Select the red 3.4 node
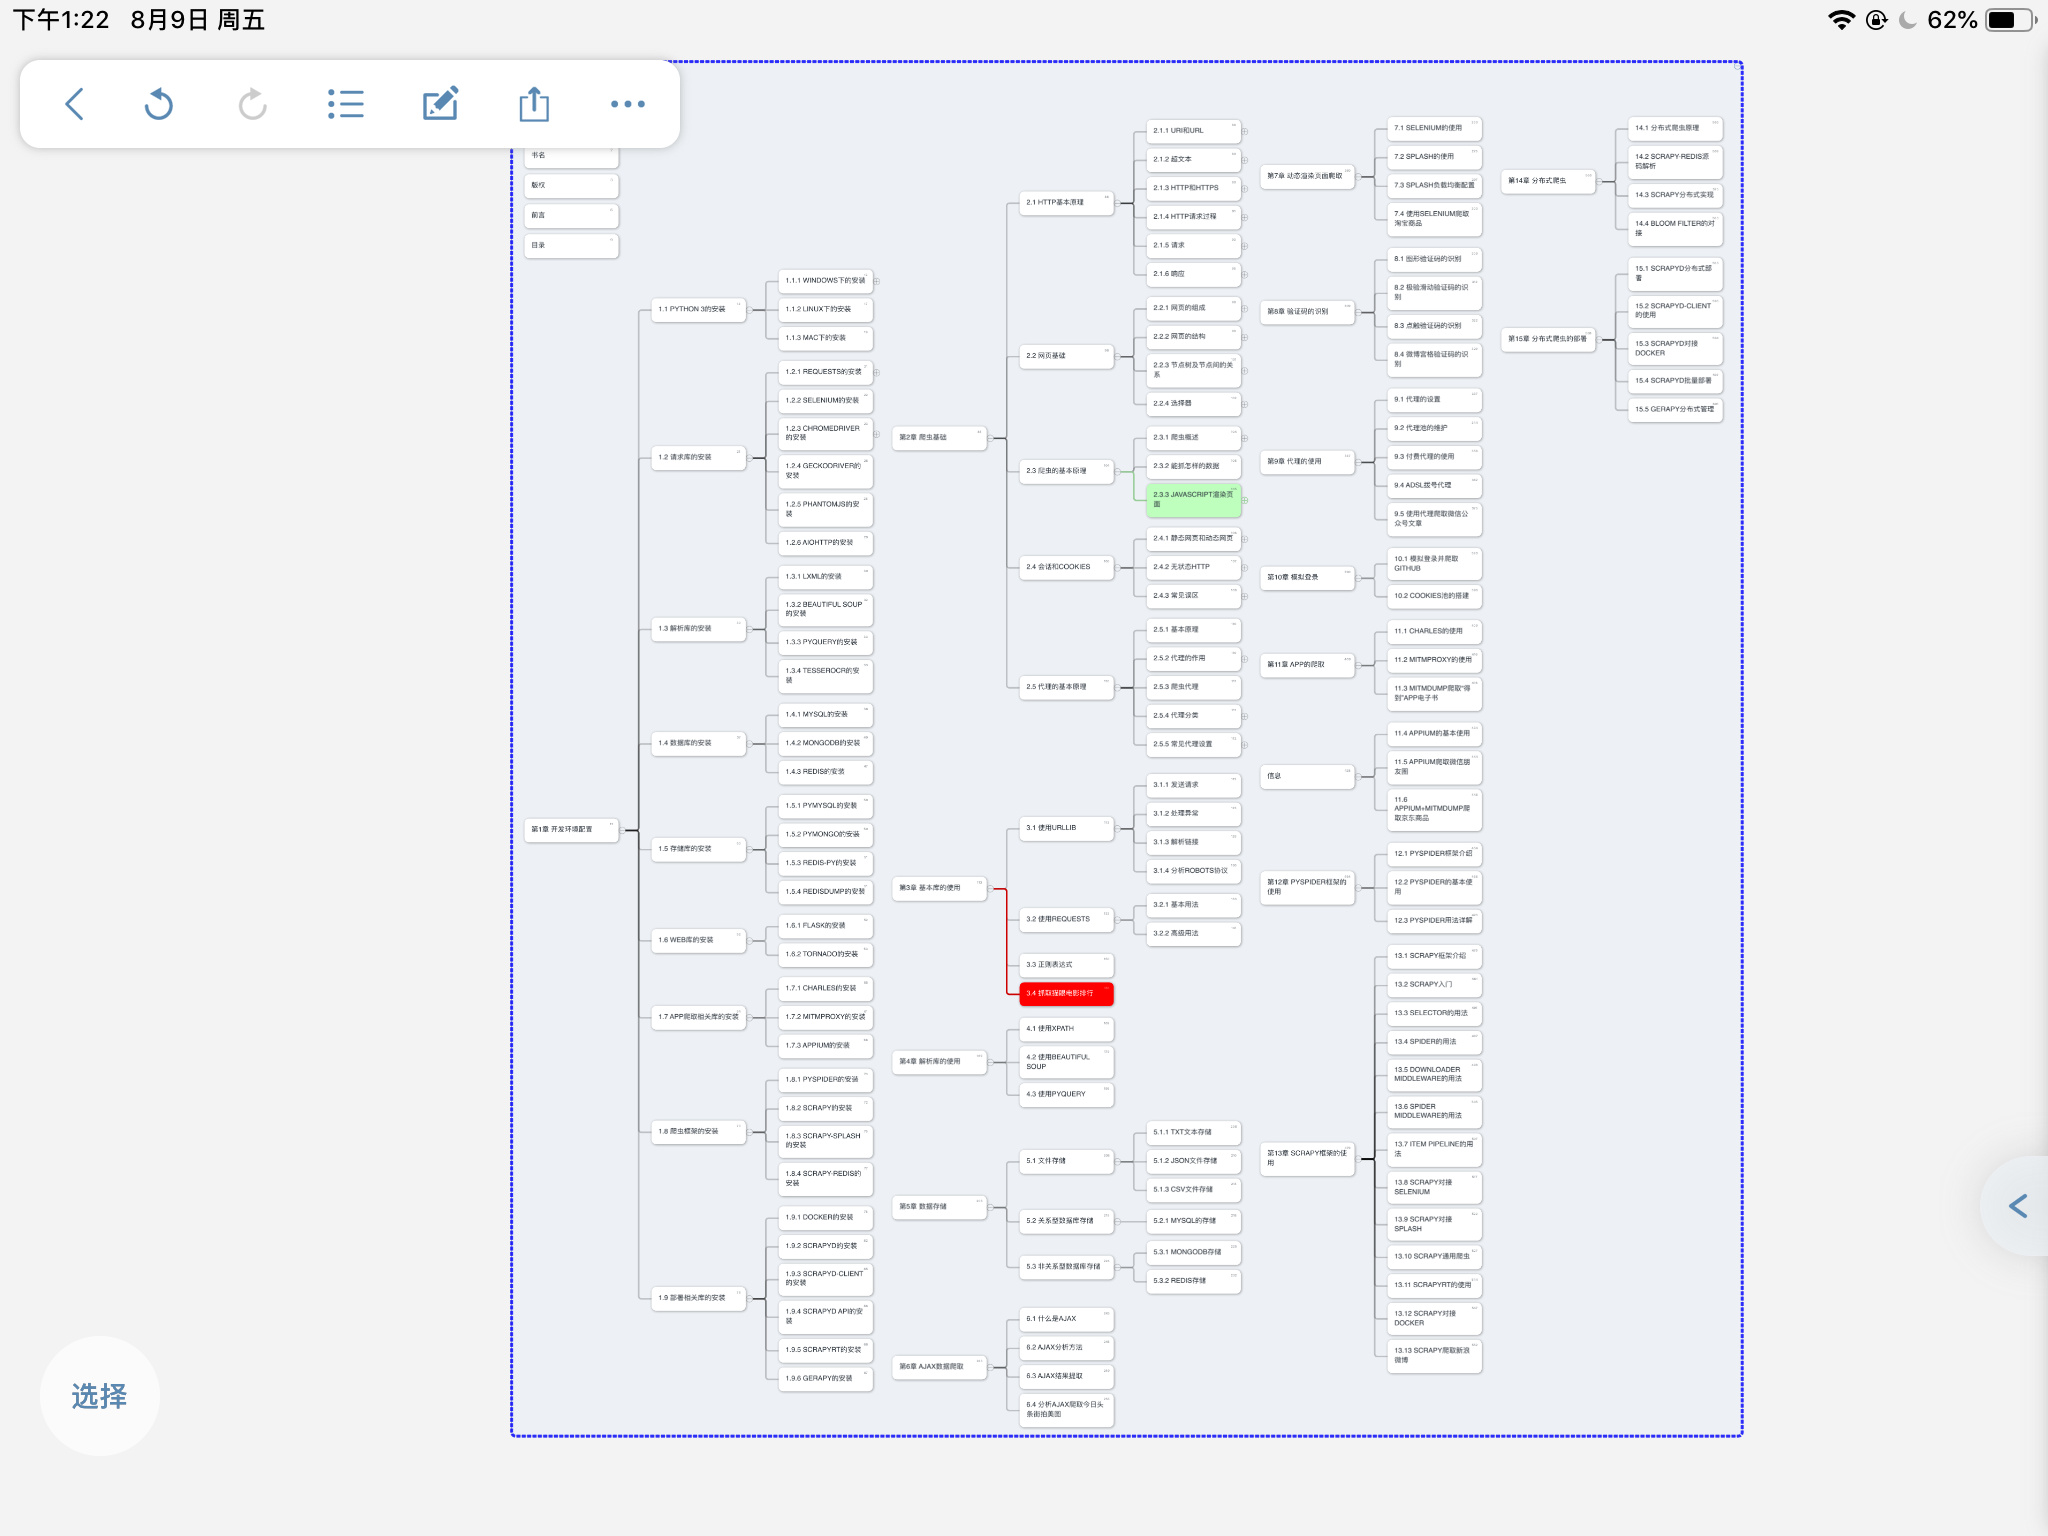 click(x=1066, y=994)
